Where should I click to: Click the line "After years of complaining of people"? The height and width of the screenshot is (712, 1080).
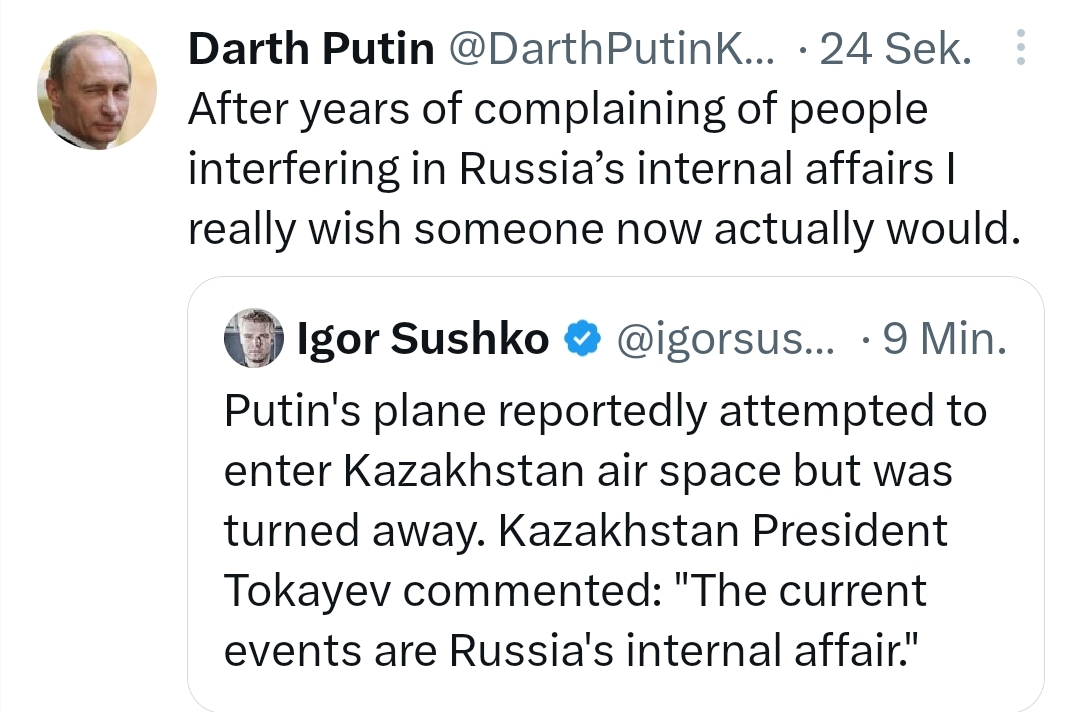tap(557, 109)
